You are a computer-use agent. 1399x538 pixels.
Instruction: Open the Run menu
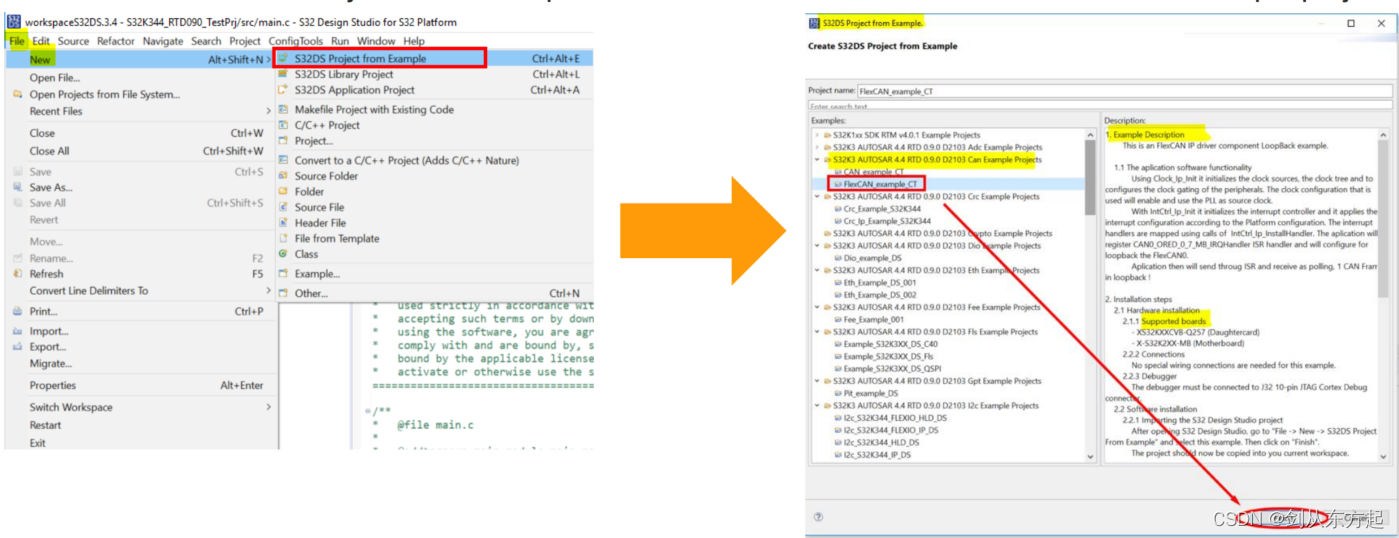point(340,41)
